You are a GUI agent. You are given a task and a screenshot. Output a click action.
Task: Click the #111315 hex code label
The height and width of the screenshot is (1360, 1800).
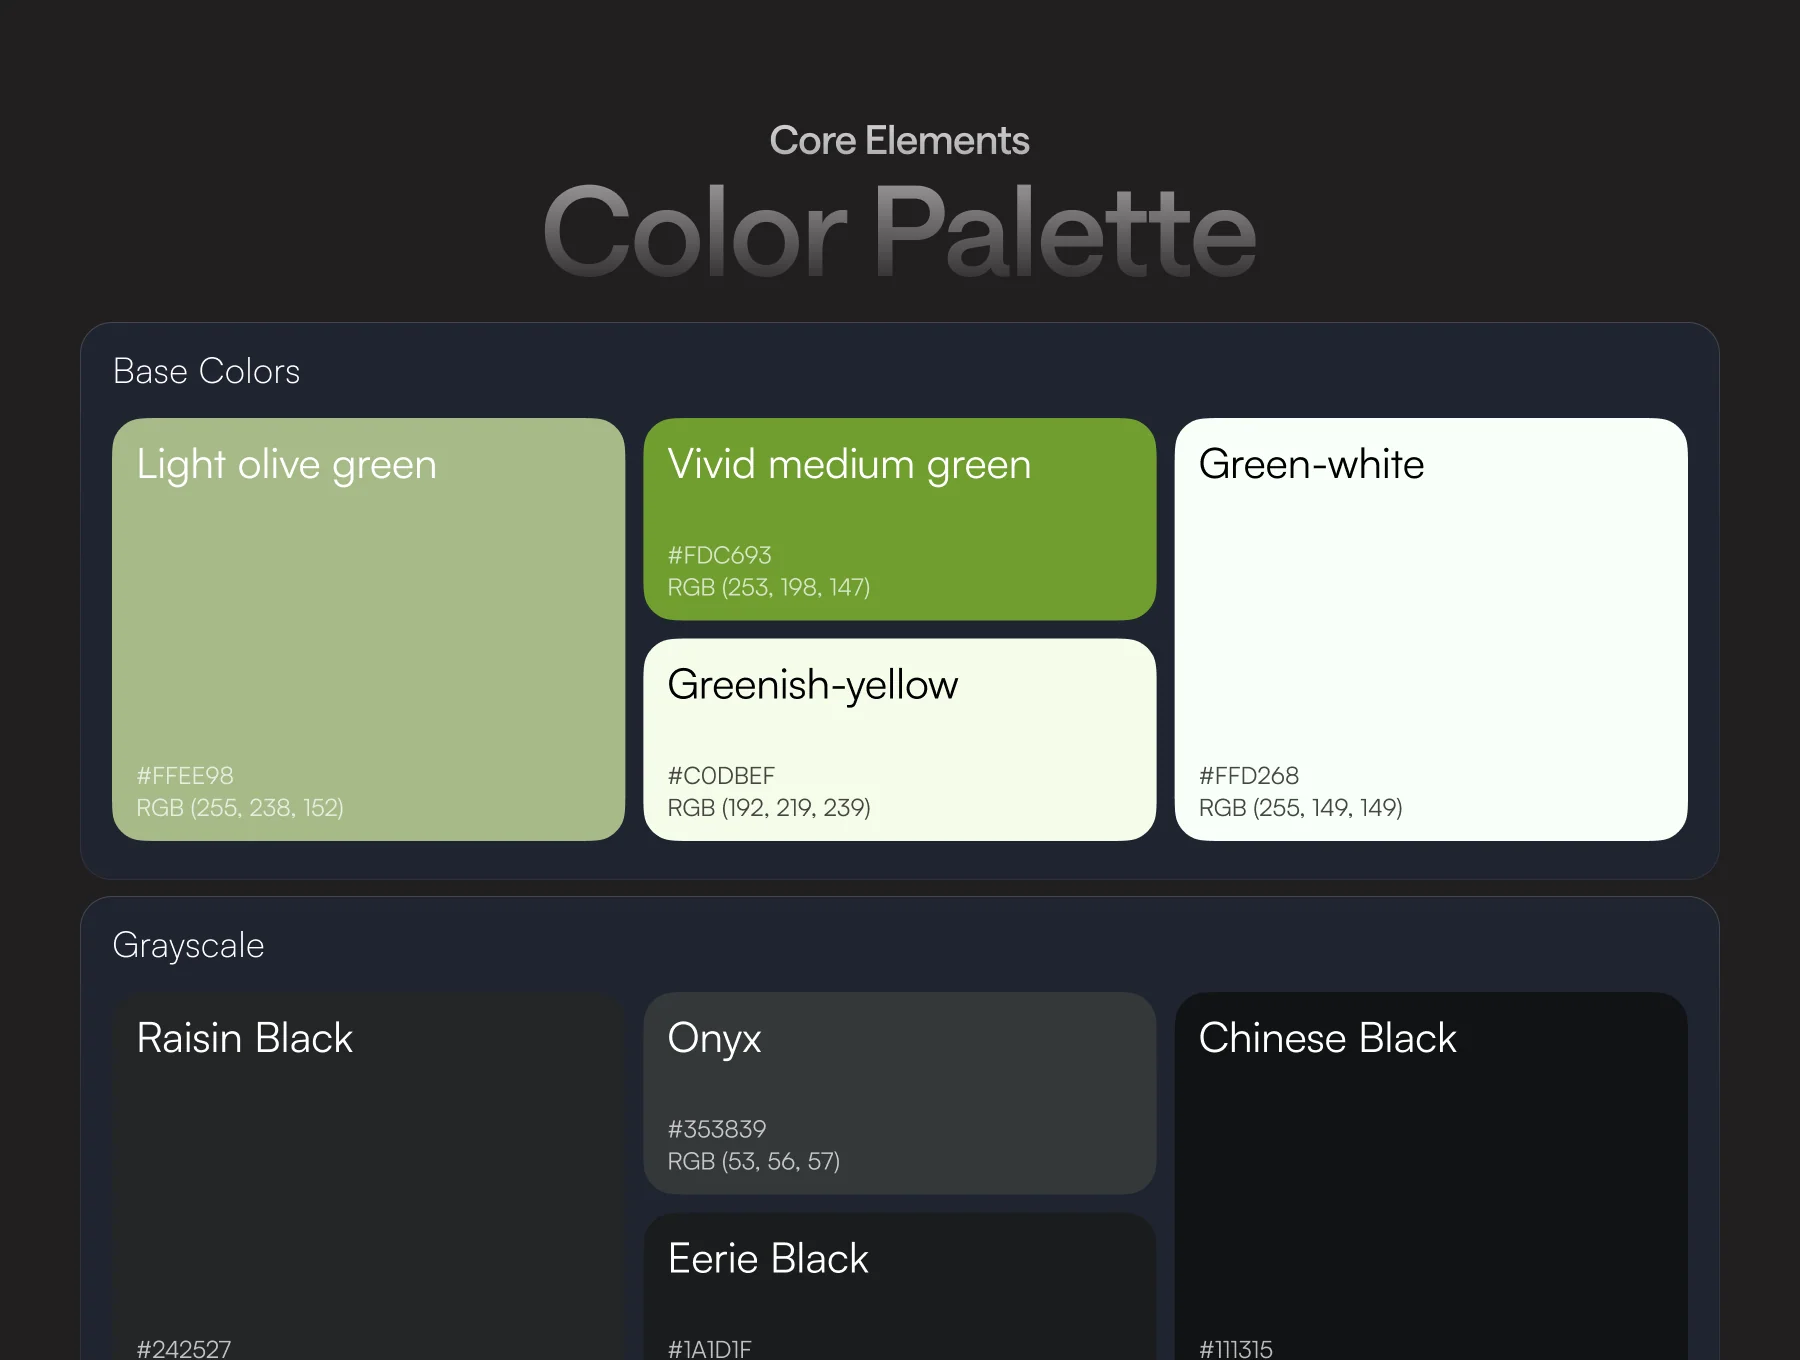(x=1236, y=1349)
